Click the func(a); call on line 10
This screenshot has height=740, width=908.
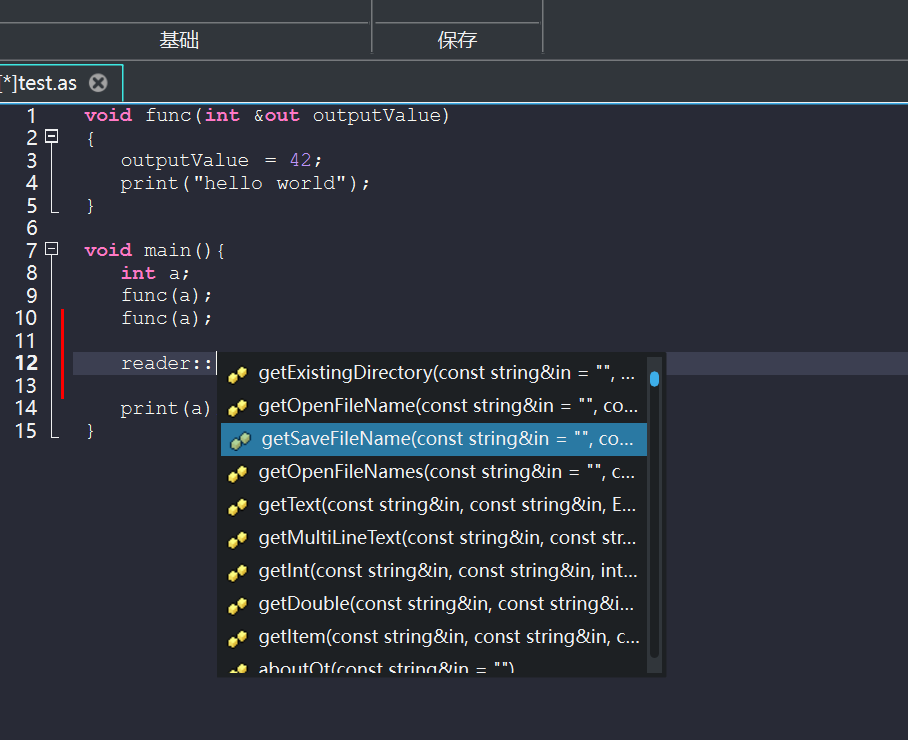(x=166, y=318)
